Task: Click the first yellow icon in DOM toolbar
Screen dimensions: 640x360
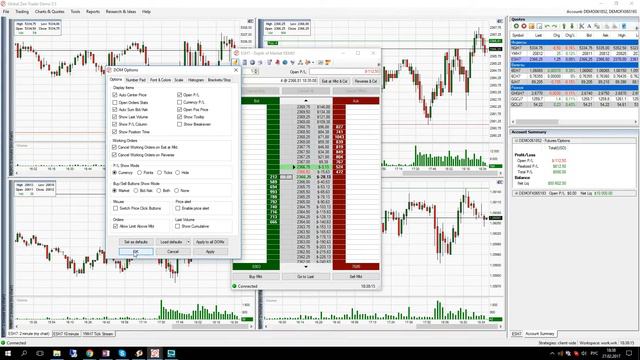Action: tap(236, 62)
